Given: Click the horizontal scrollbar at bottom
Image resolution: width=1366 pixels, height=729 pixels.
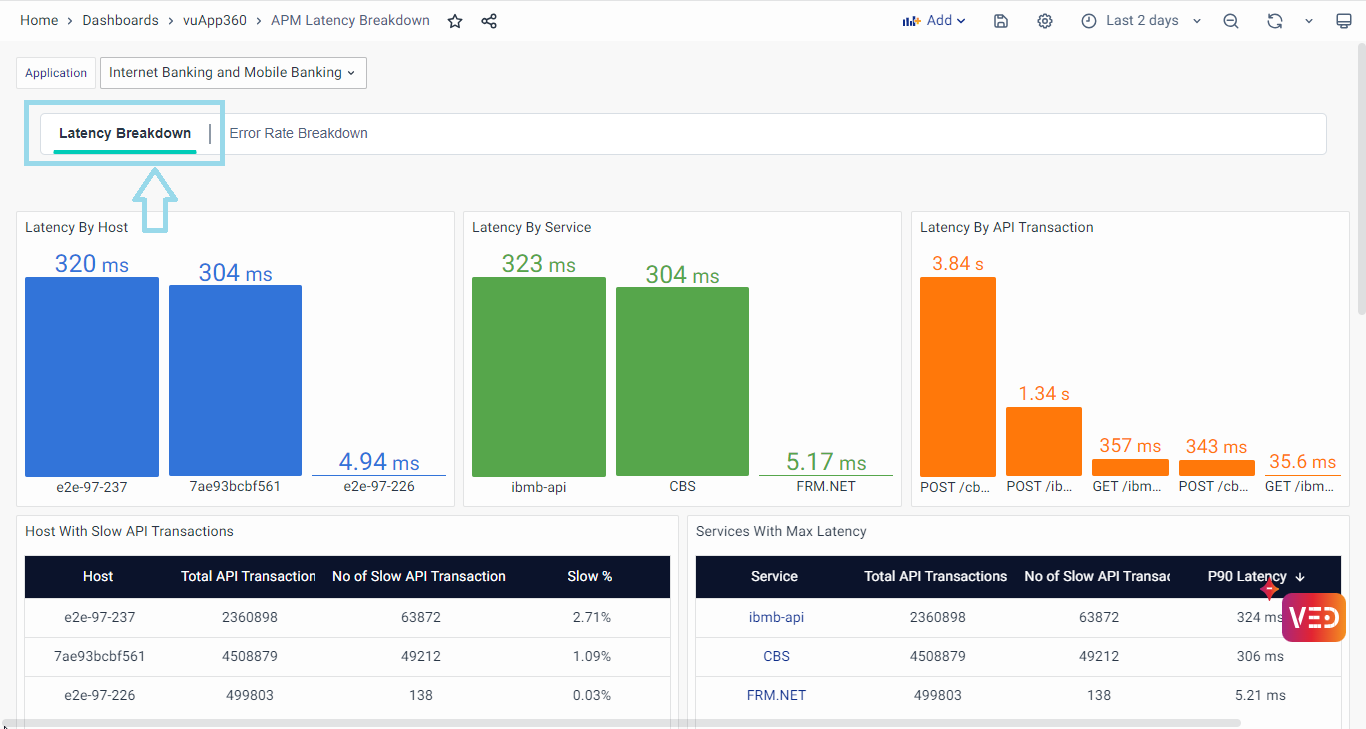Looking at the screenshot, I should pyautogui.click(x=620, y=722).
